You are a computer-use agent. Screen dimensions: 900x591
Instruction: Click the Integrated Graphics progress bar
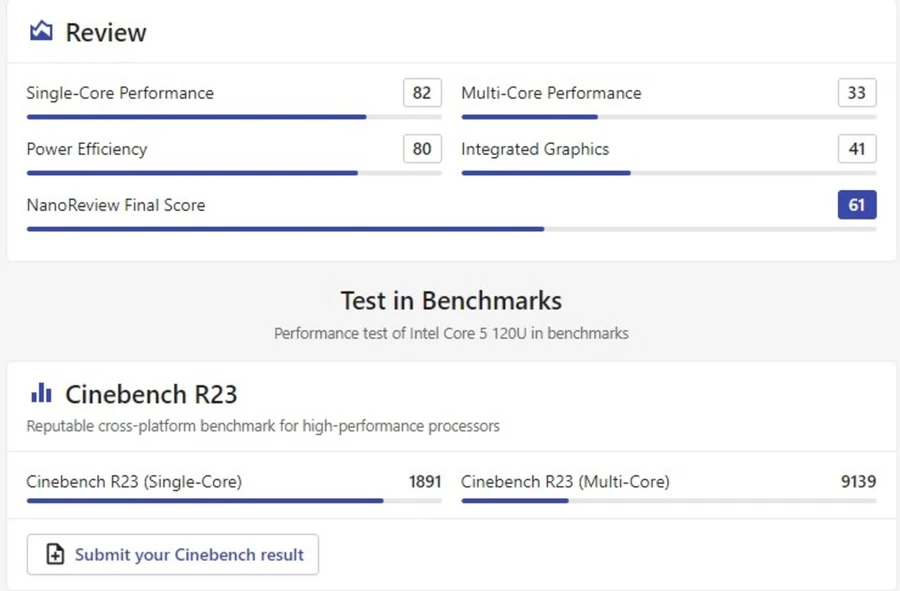[669, 173]
